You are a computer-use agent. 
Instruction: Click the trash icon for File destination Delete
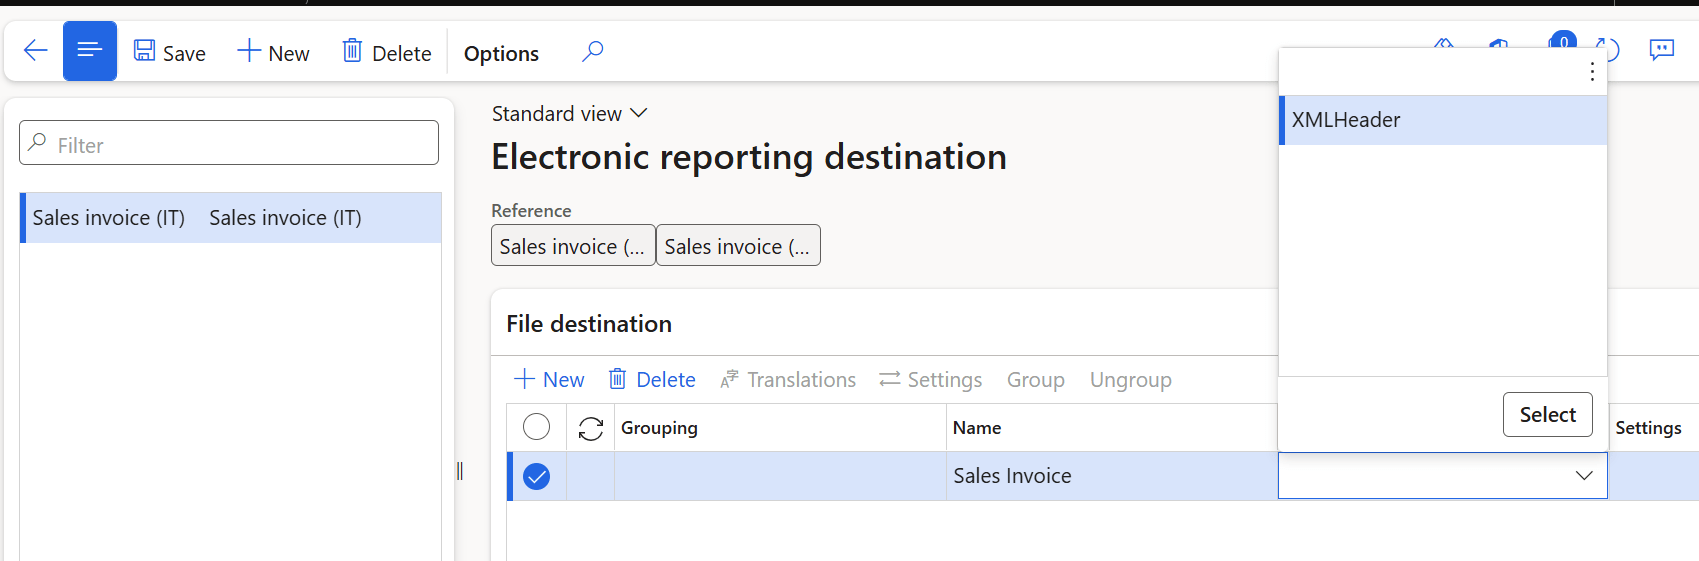[x=618, y=379]
